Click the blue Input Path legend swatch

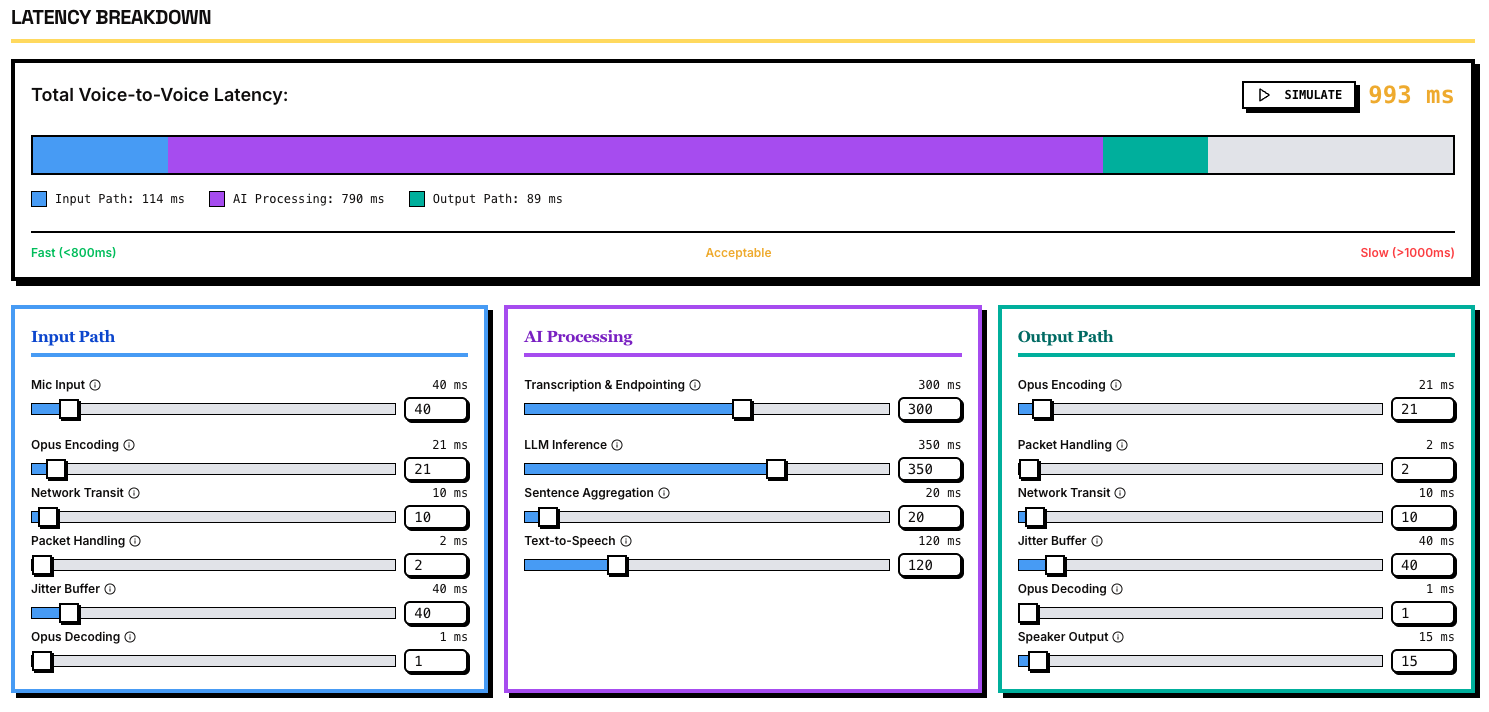coord(39,199)
